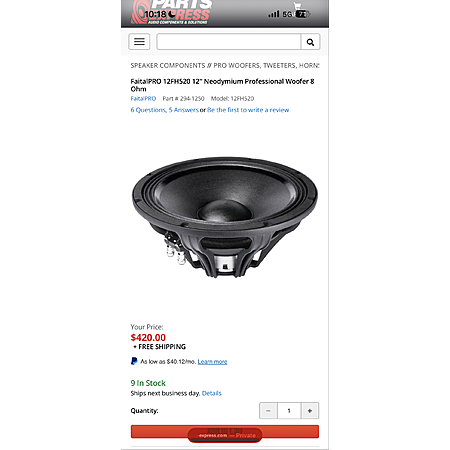Viewport: 450px width, 450px height.
Task: Open shipping Details link
Action: coord(212,393)
